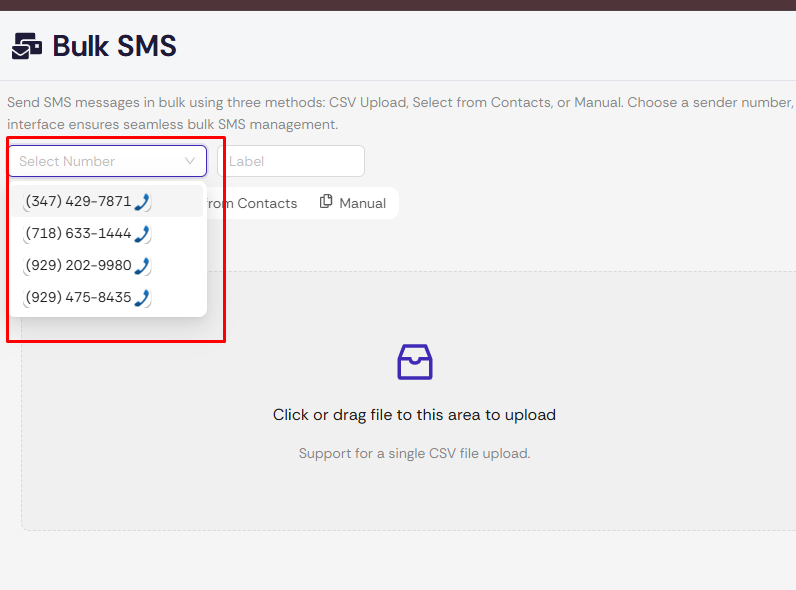Click the phone icon beside (347) 429-7871

(x=142, y=202)
